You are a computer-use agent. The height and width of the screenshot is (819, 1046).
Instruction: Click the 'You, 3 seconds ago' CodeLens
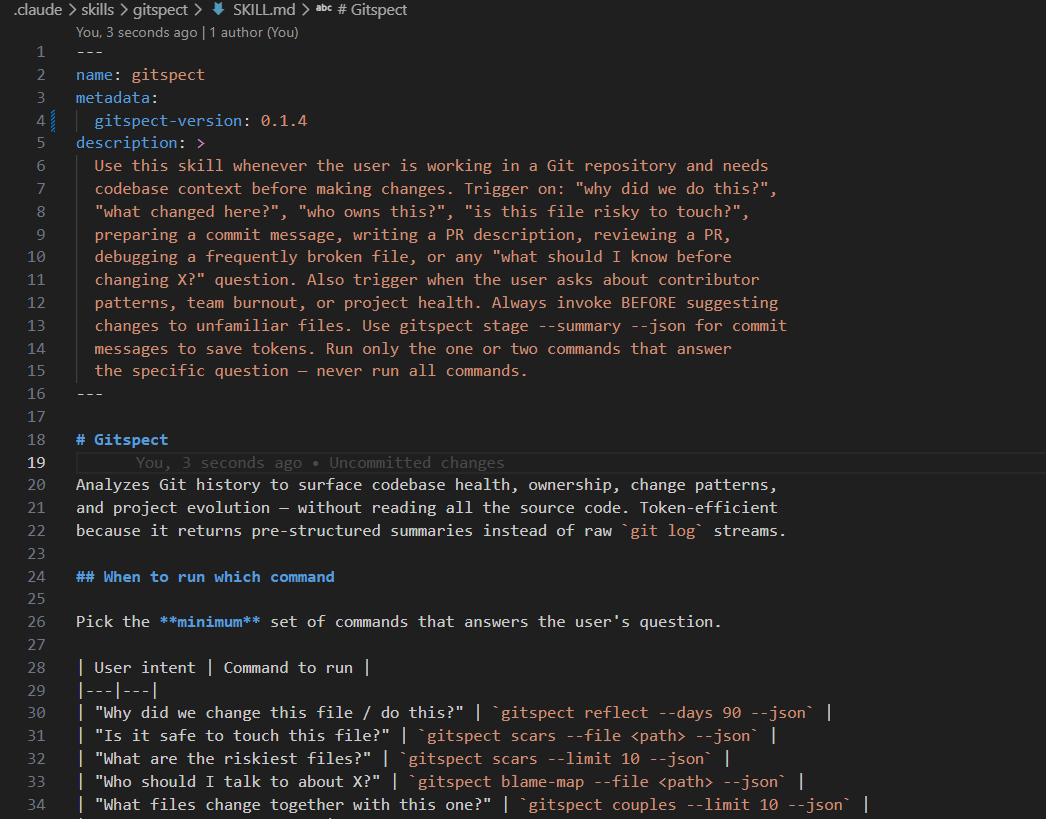(x=137, y=32)
